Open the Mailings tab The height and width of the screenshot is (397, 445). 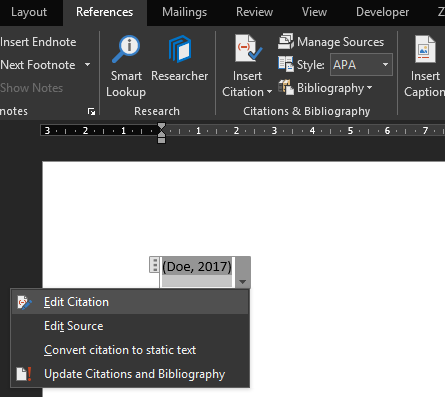pos(184,12)
